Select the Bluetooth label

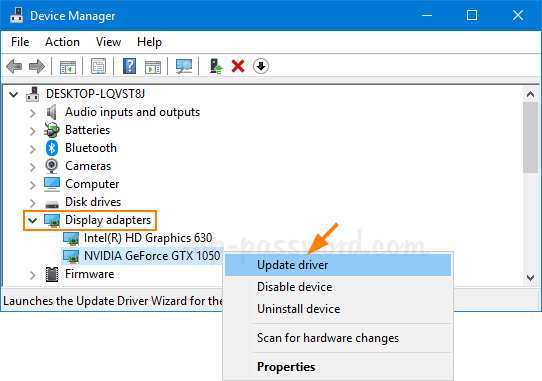pyautogui.click(x=91, y=148)
